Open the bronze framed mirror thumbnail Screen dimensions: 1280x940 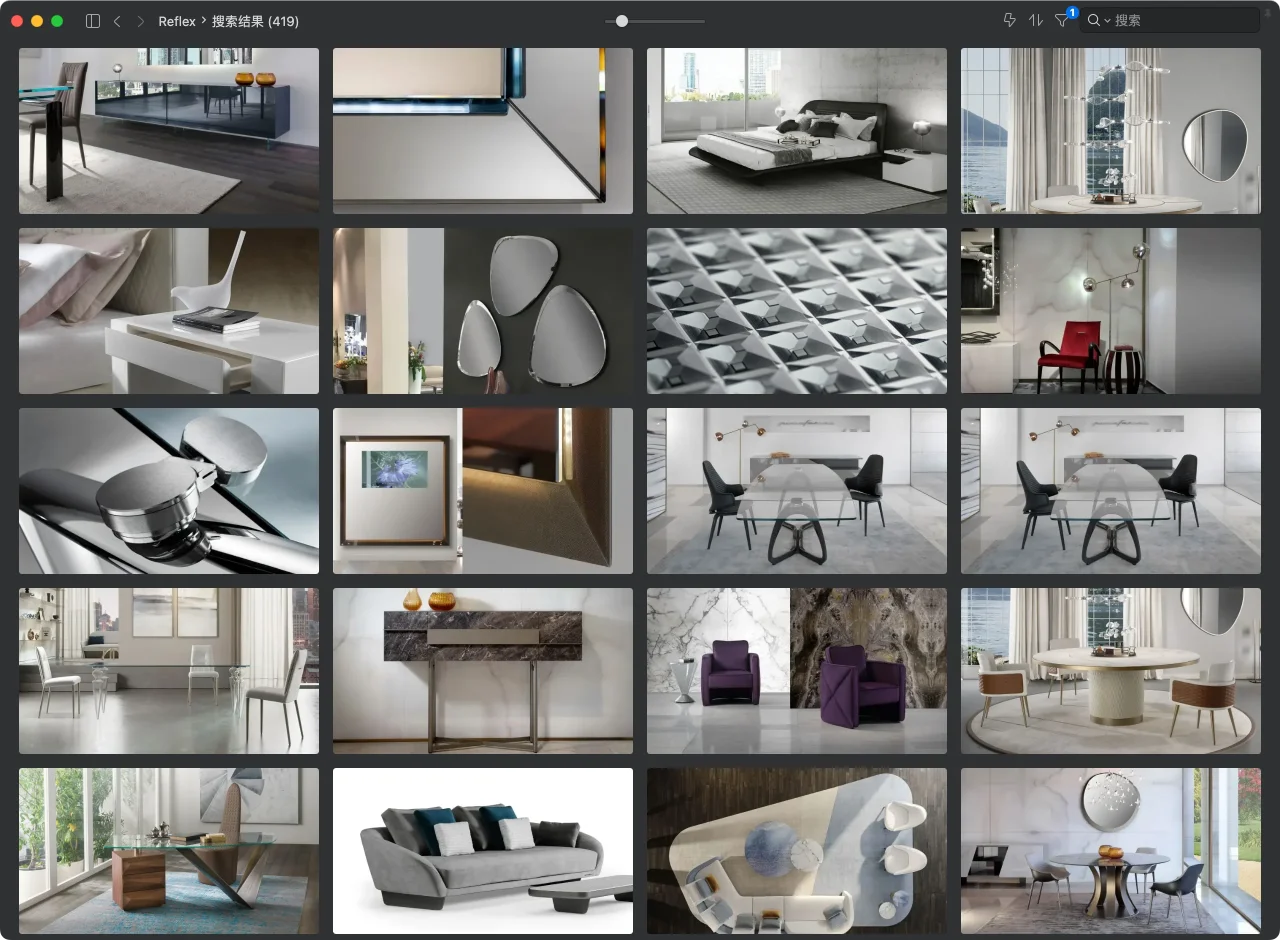point(483,491)
